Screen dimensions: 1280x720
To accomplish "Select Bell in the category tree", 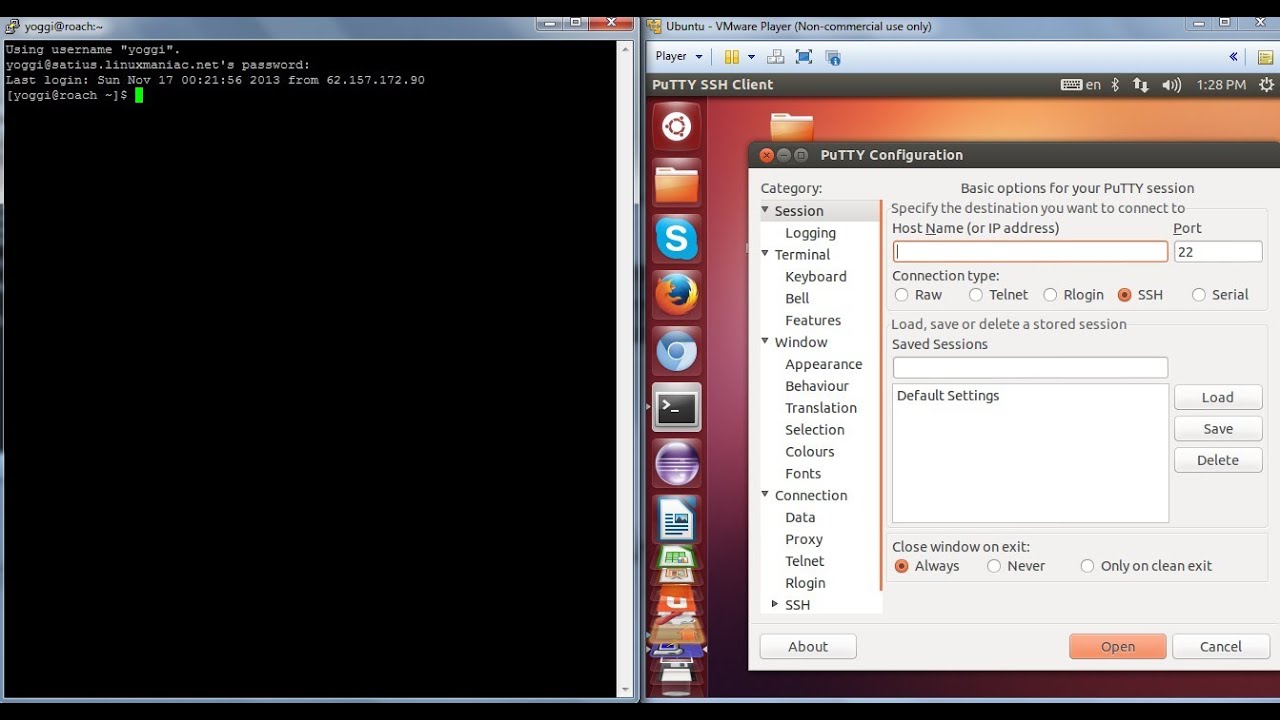I will pyautogui.click(x=797, y=299).
